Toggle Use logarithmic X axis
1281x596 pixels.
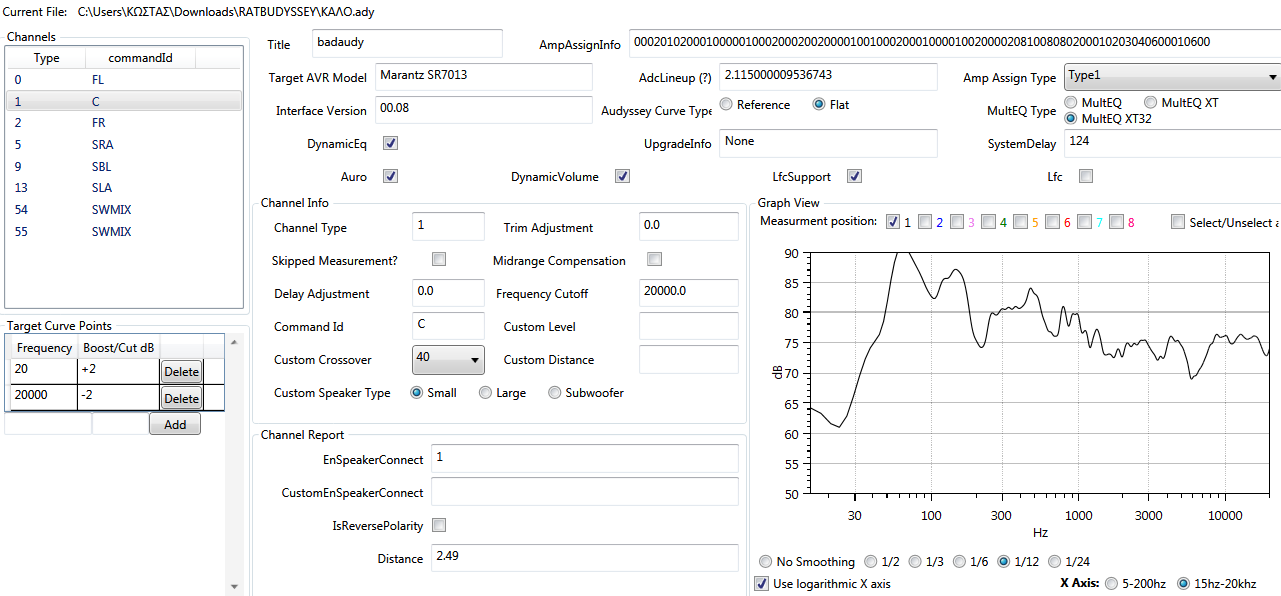(763, 583)
